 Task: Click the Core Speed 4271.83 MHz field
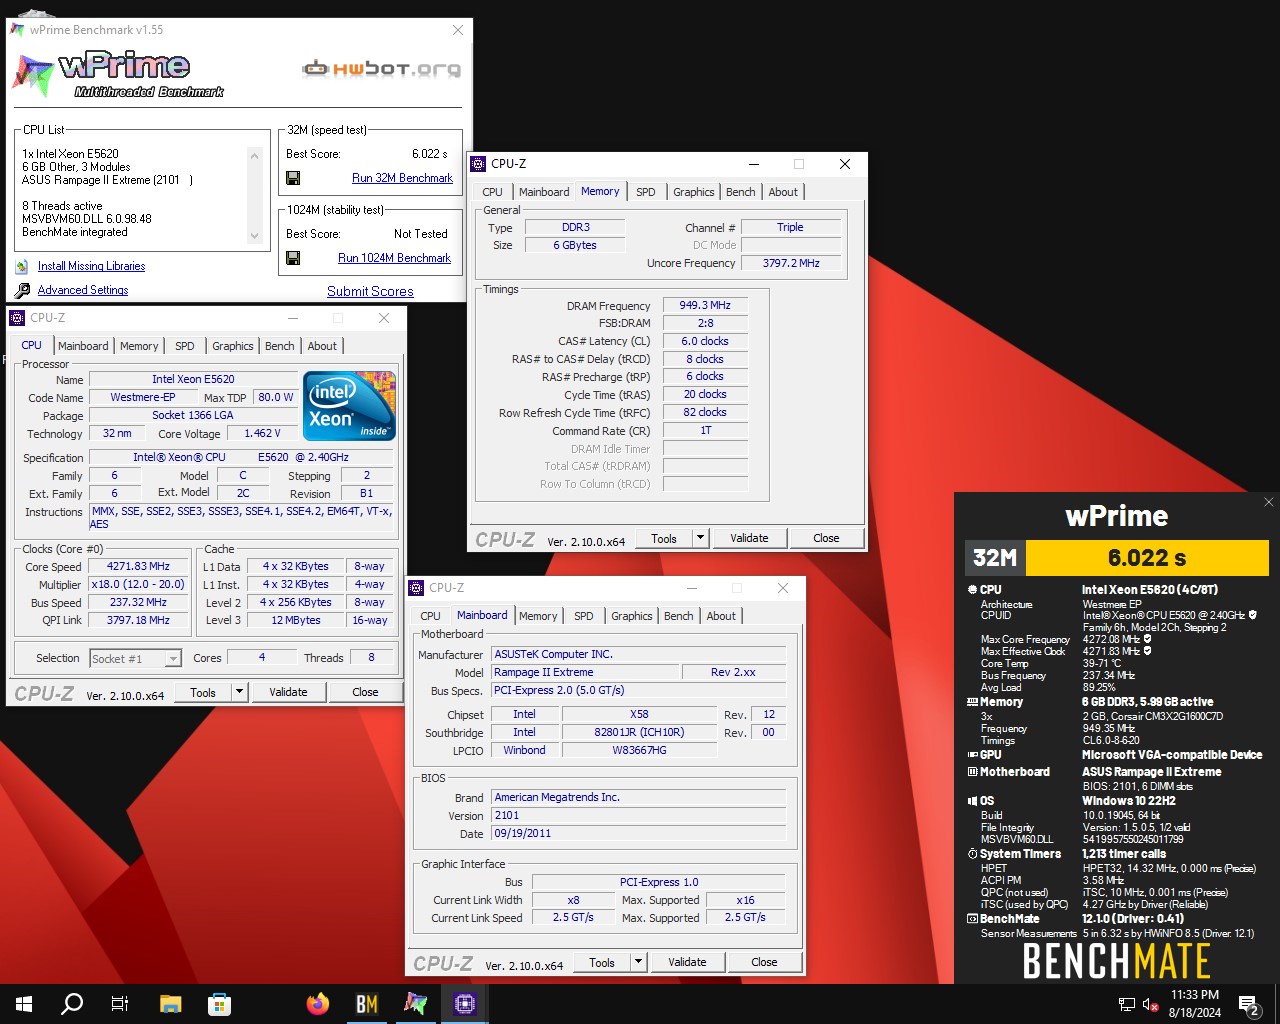[139, 566]
